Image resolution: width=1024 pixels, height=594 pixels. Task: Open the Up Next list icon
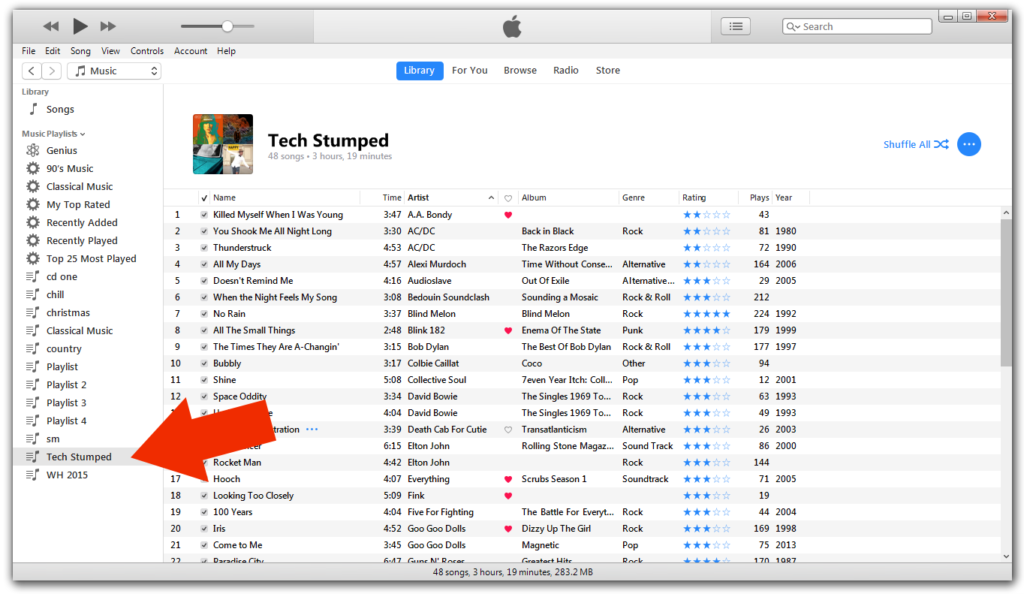(735, 26)
